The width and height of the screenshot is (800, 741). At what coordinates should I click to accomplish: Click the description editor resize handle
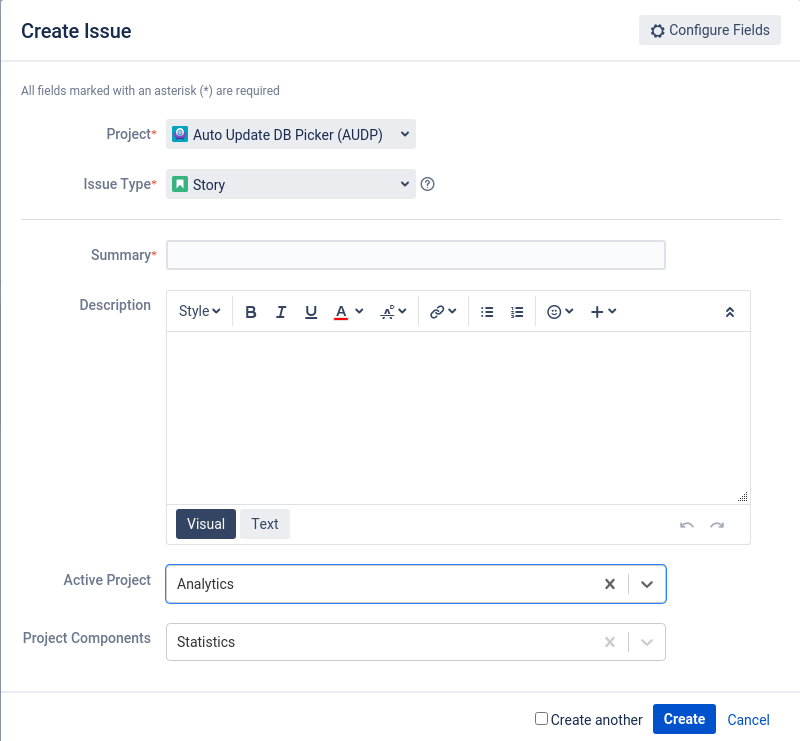(x=743, y=497)
